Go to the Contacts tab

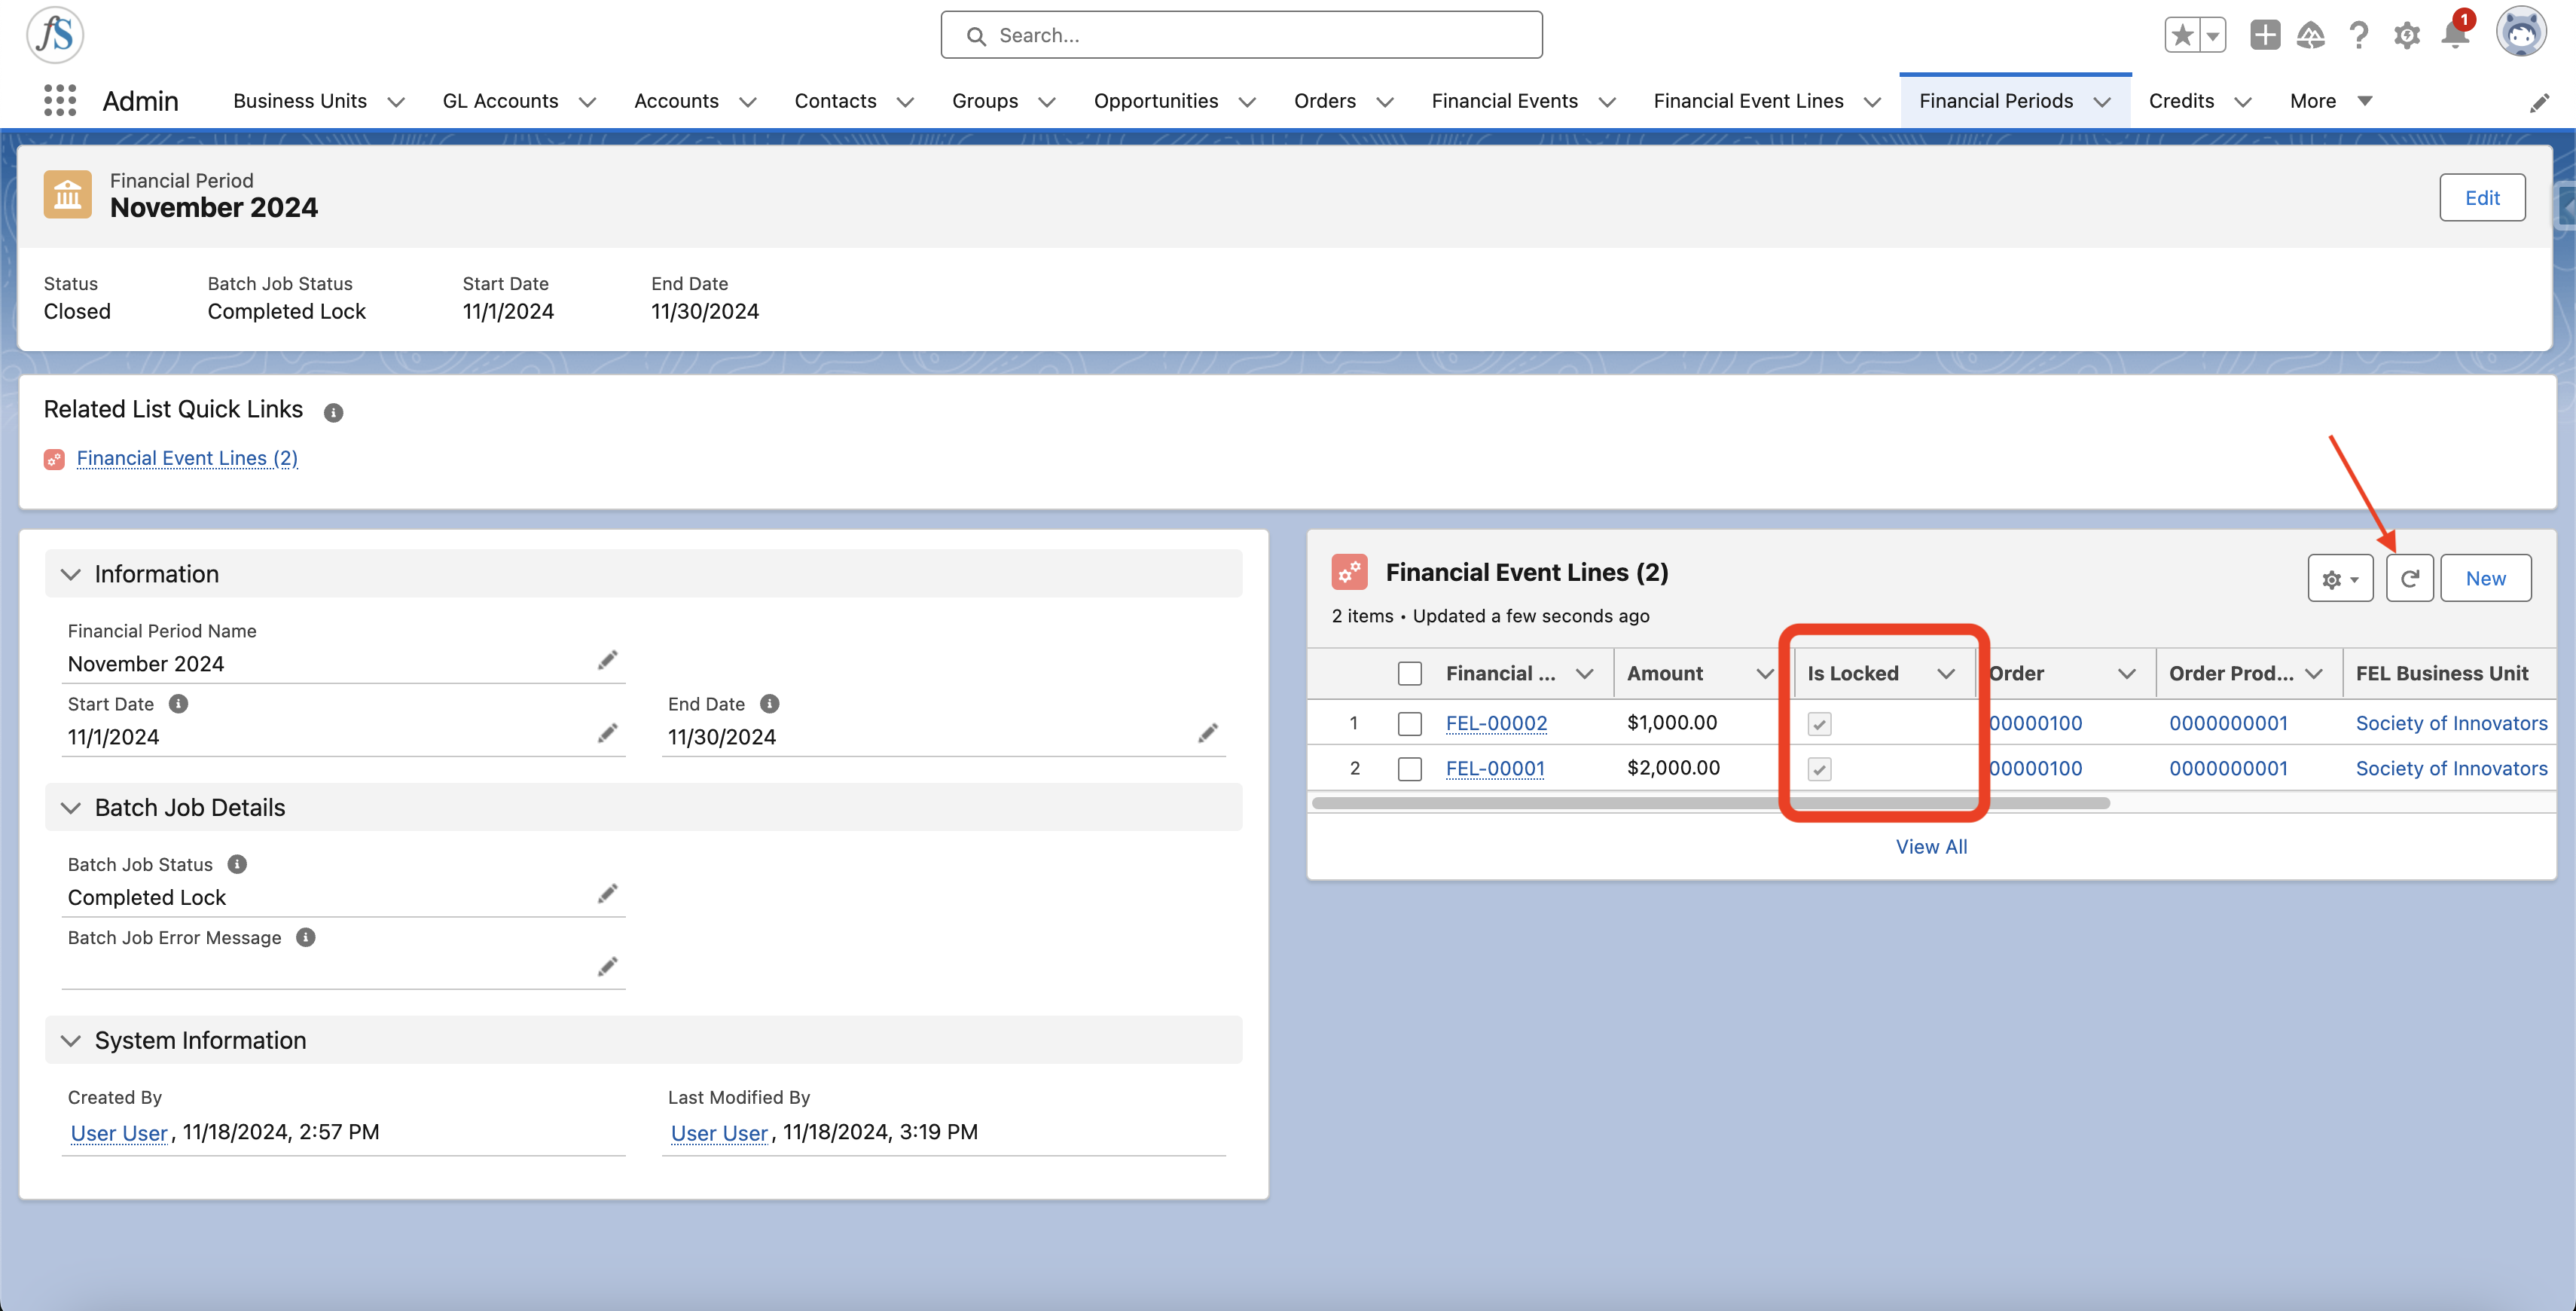point(835,101)
